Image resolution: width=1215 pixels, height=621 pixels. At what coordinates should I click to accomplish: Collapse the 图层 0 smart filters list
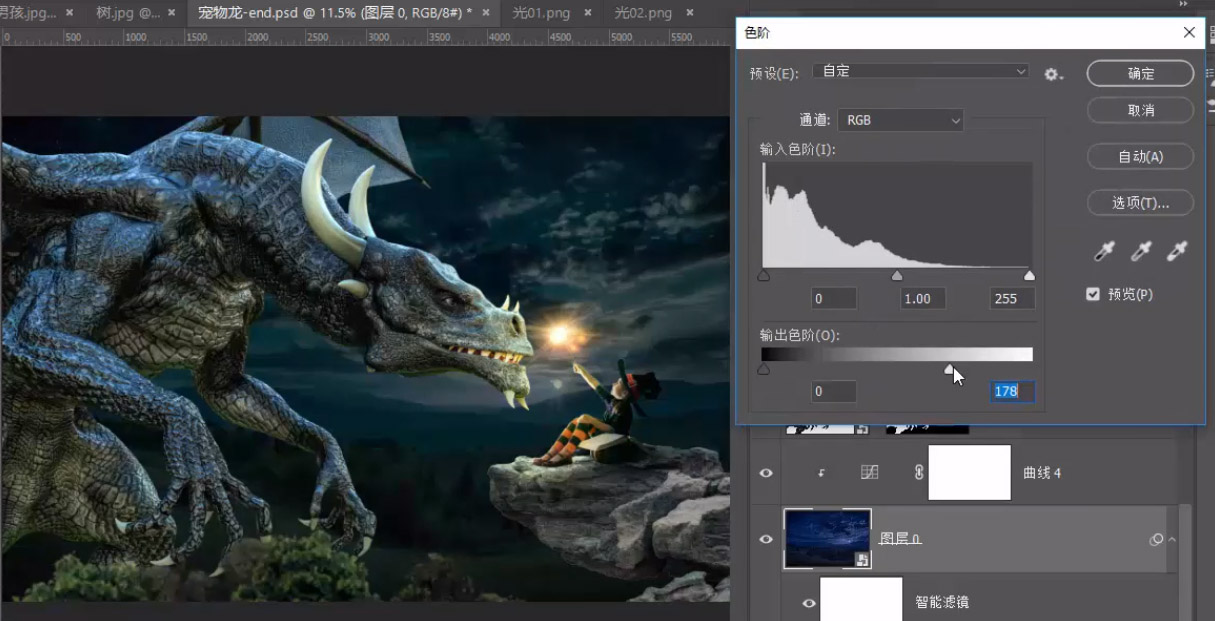click(x=1172, y=539)
